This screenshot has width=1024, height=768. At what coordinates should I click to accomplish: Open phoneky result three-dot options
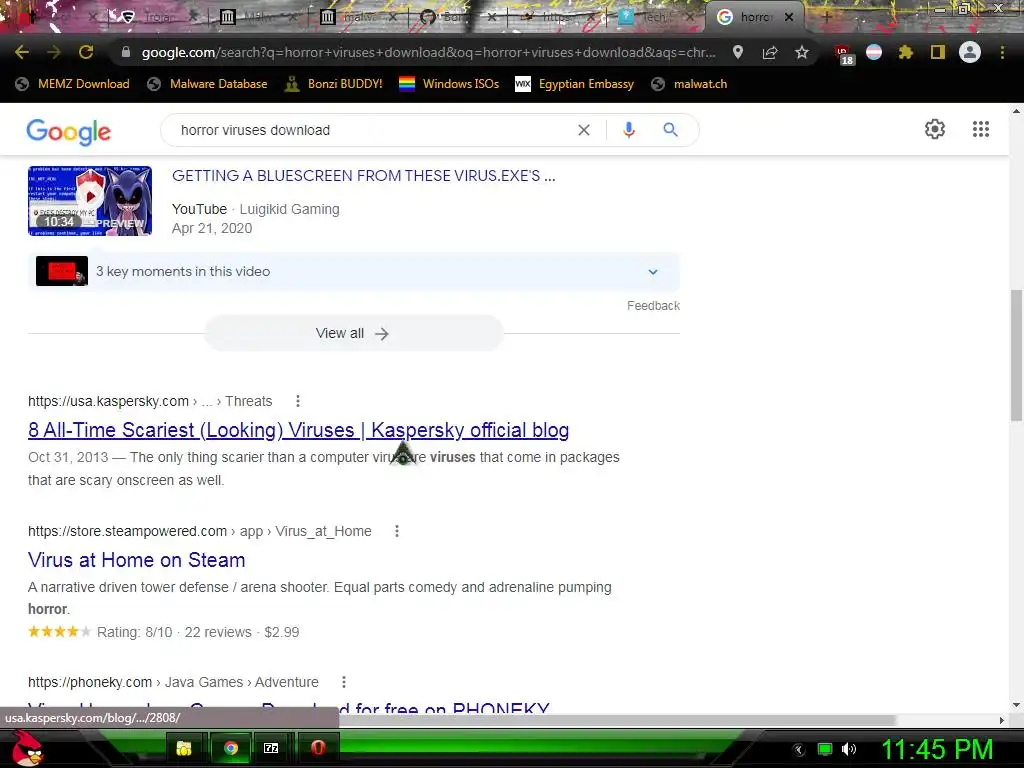tap(344, 682)
